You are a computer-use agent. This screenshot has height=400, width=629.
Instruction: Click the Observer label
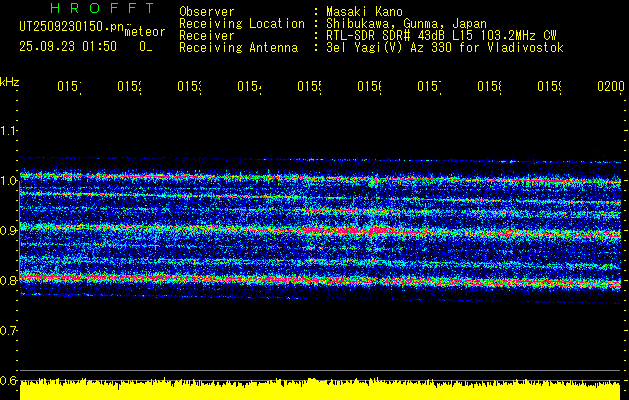(x=207, y=11)
